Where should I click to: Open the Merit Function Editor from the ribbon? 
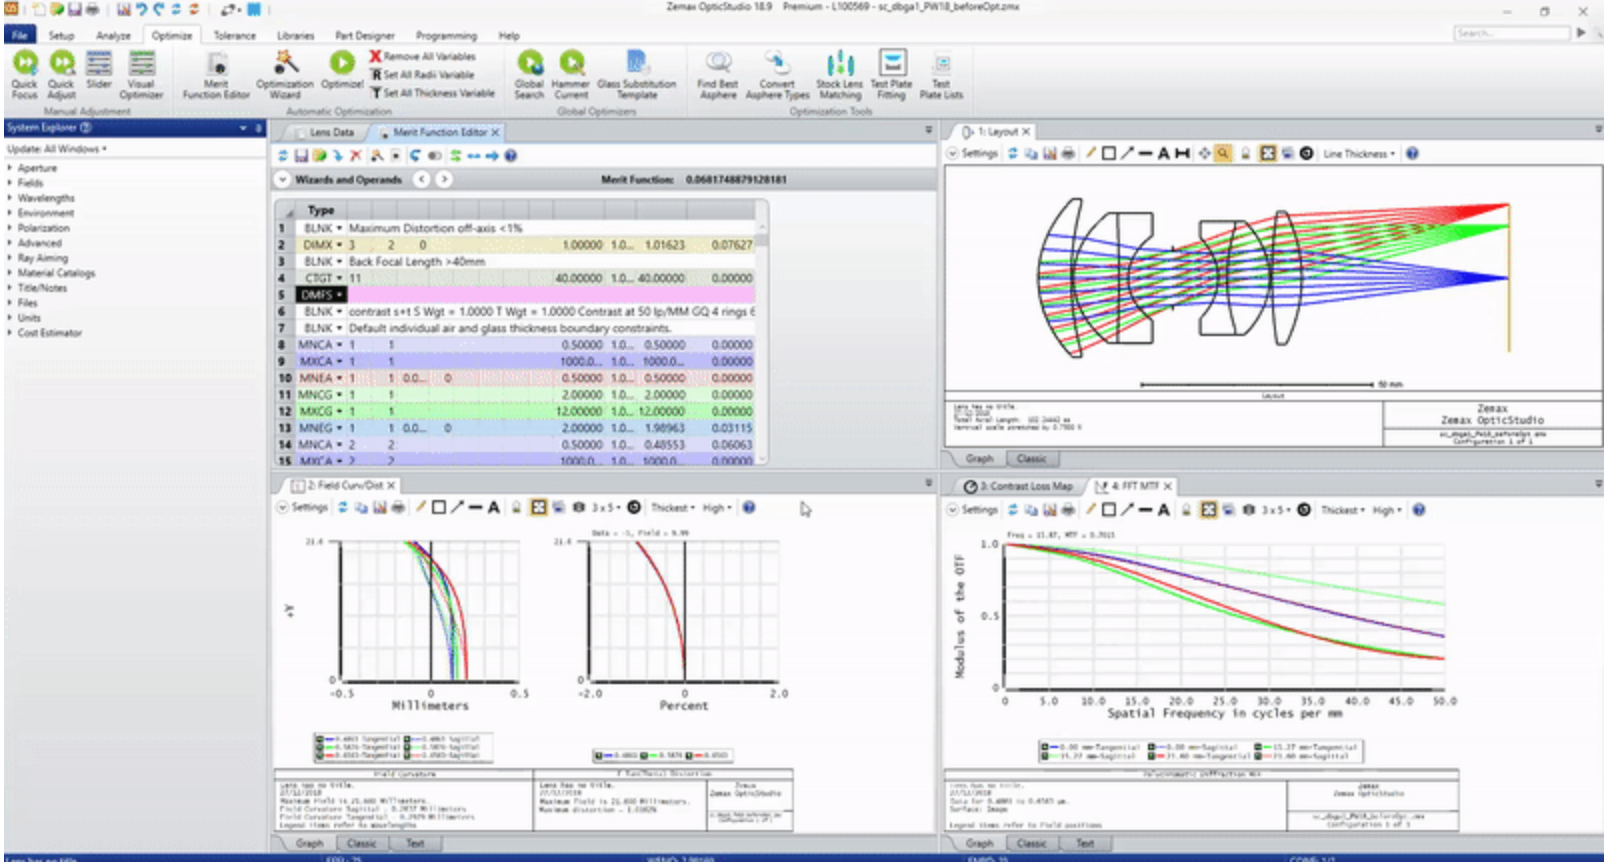[216, 74]
